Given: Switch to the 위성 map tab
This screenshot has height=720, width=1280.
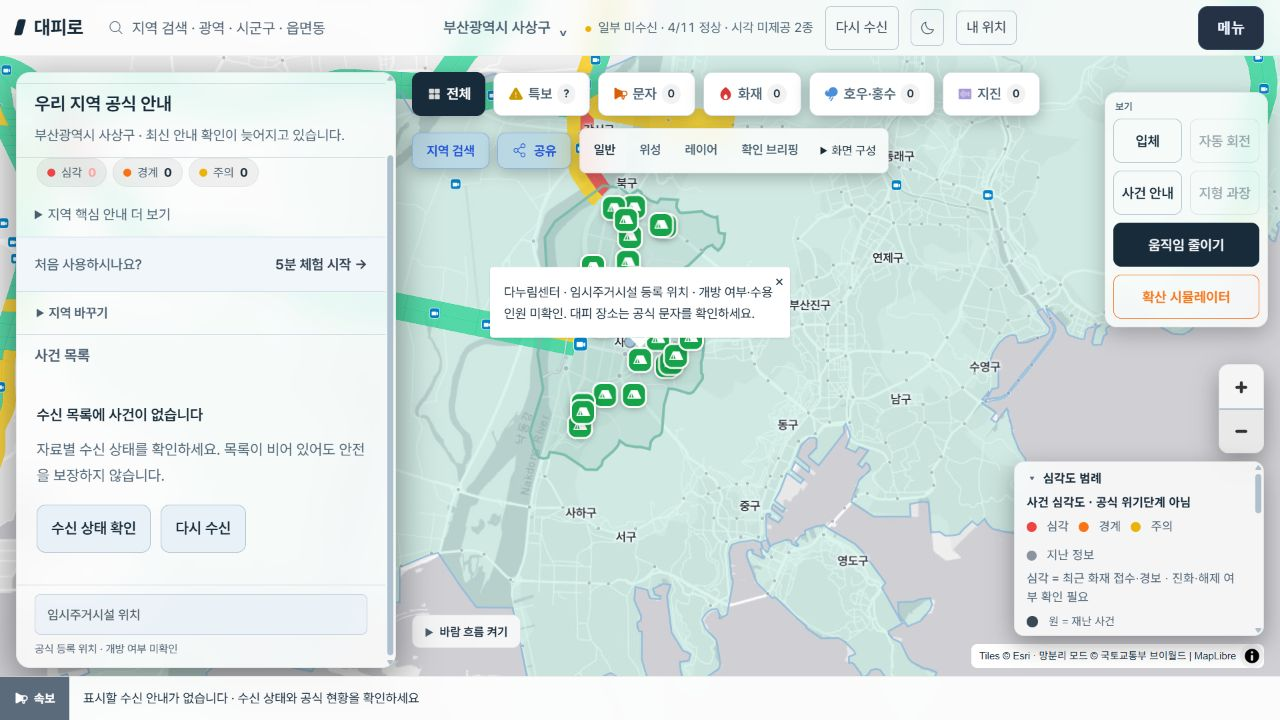Looking at the screenshot, I should 650,150.
